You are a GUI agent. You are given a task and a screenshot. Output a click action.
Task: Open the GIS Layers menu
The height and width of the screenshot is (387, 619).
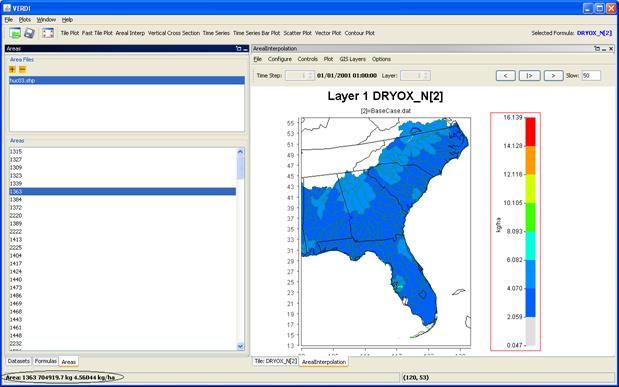[353, 59]
